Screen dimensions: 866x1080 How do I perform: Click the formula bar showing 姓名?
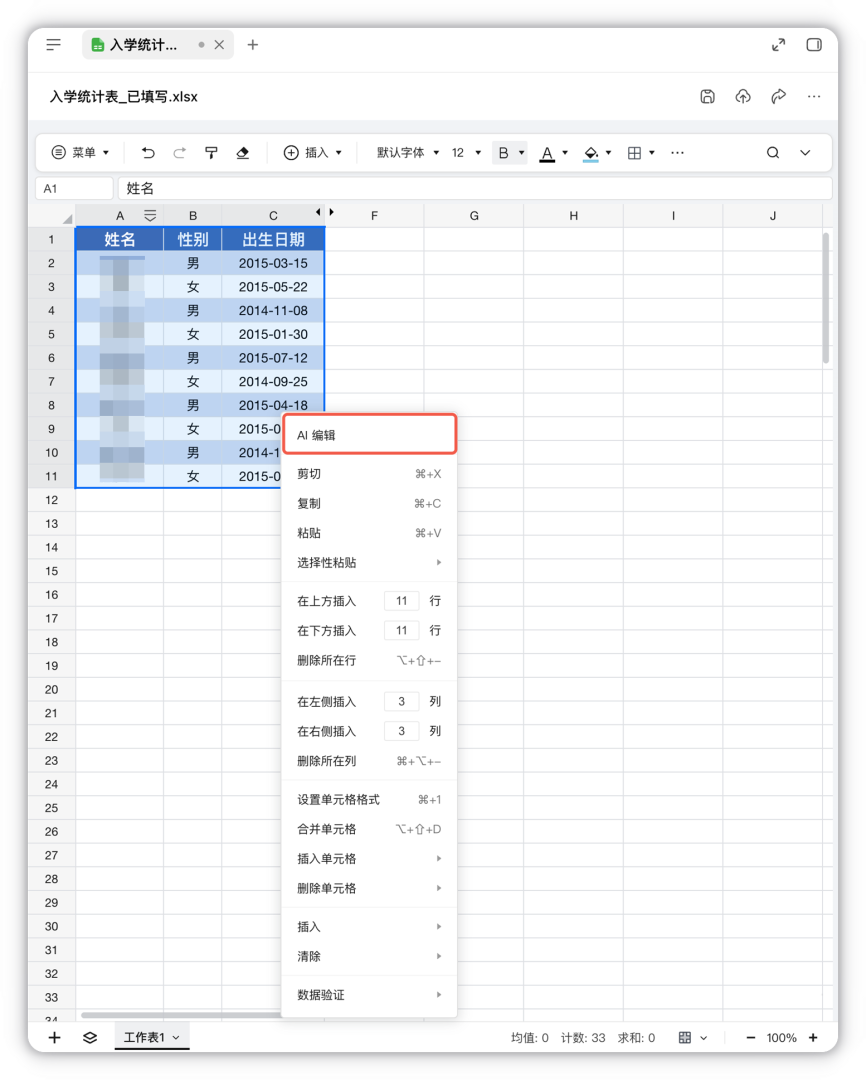pyautogui.click(x=475, y=188)
